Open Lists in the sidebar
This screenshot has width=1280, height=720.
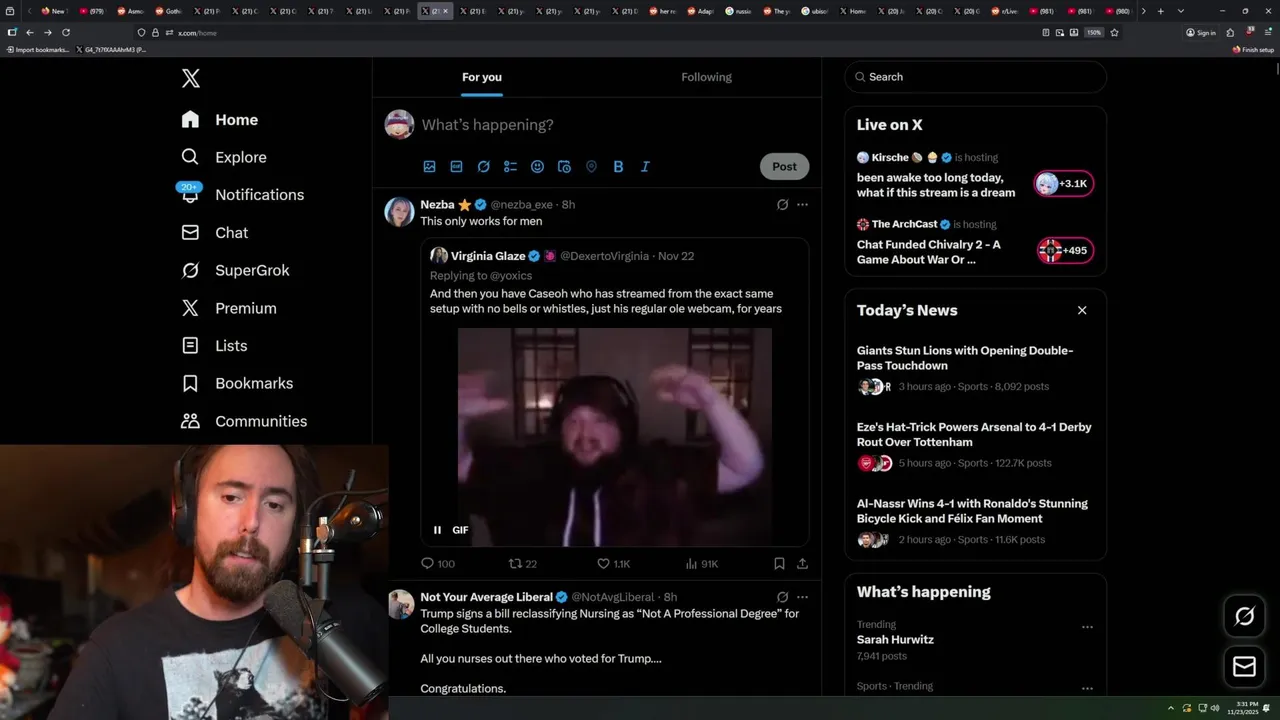tap(213, 346)
